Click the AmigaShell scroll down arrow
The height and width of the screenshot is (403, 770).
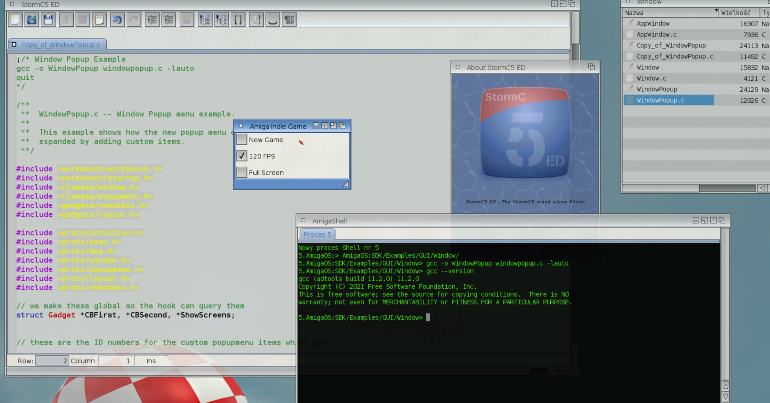(x=725, y=397)
